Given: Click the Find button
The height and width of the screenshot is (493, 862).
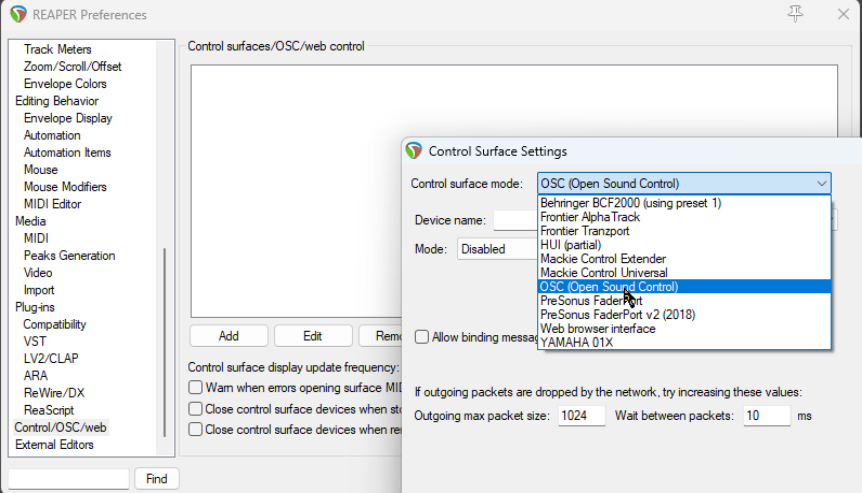Looking at the screenshot, I should (x=157, y=479).
